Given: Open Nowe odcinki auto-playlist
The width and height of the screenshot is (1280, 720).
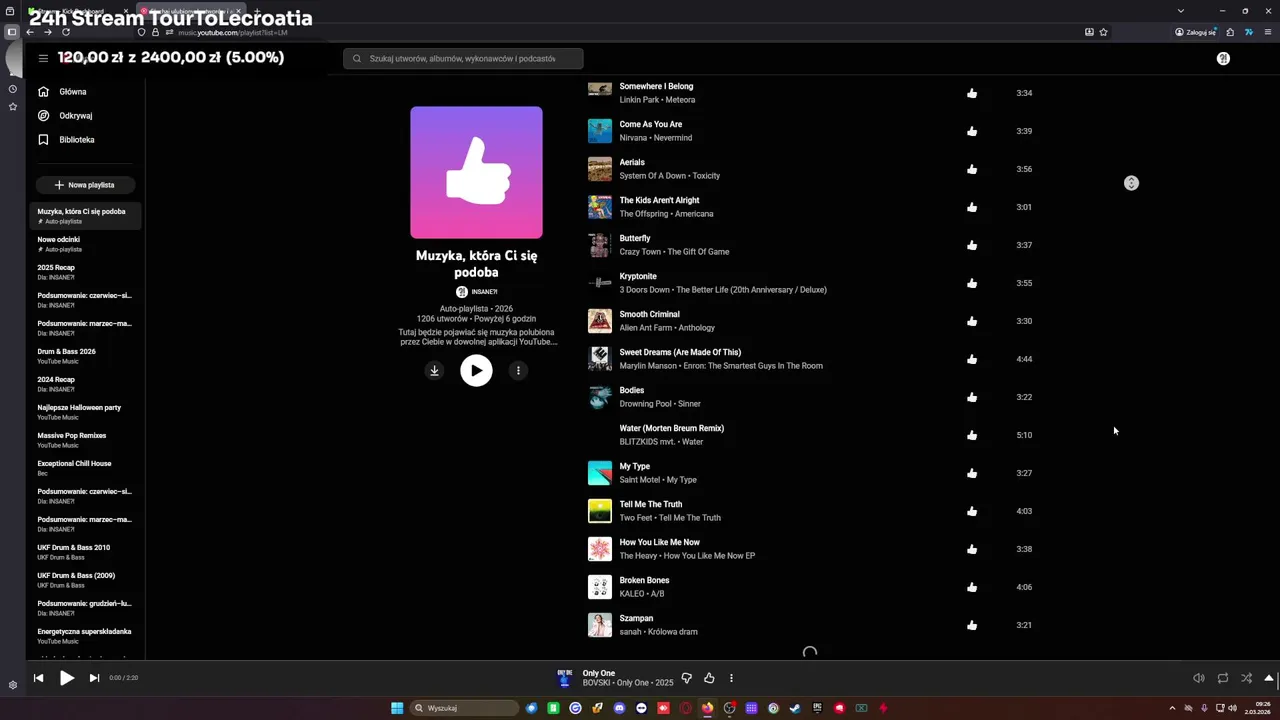Looking at the screenshot, I should (x=85, y=244).
